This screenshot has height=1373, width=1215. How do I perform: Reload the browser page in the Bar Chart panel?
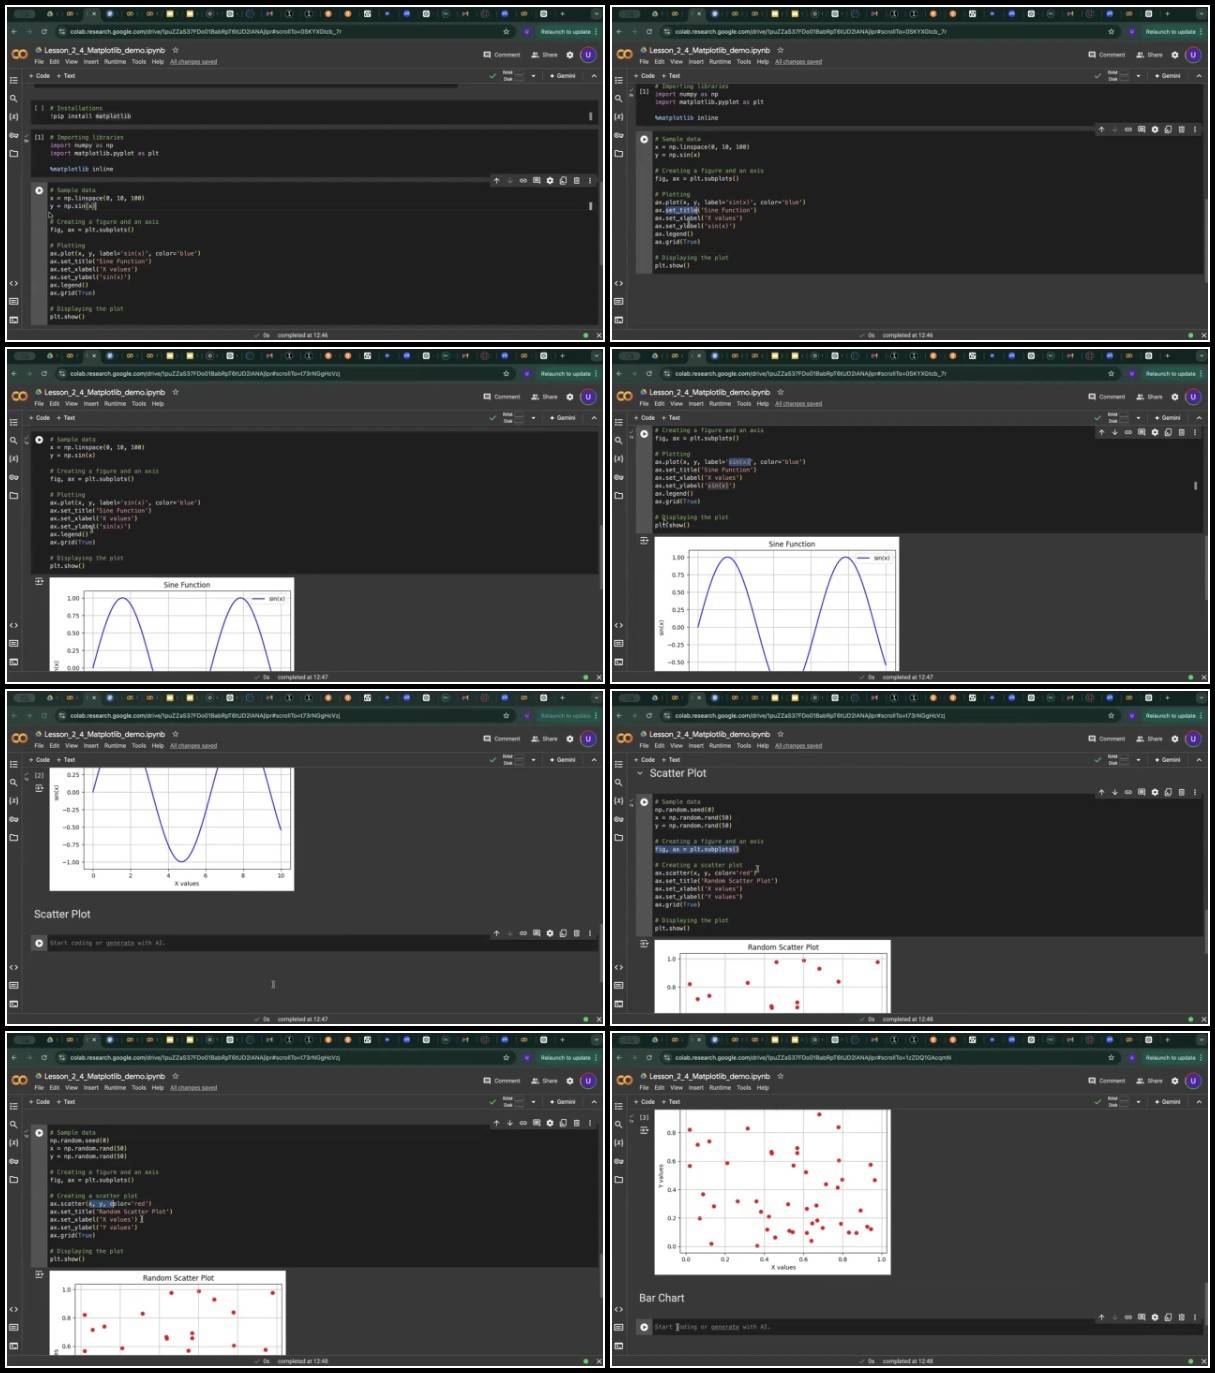649,1057
